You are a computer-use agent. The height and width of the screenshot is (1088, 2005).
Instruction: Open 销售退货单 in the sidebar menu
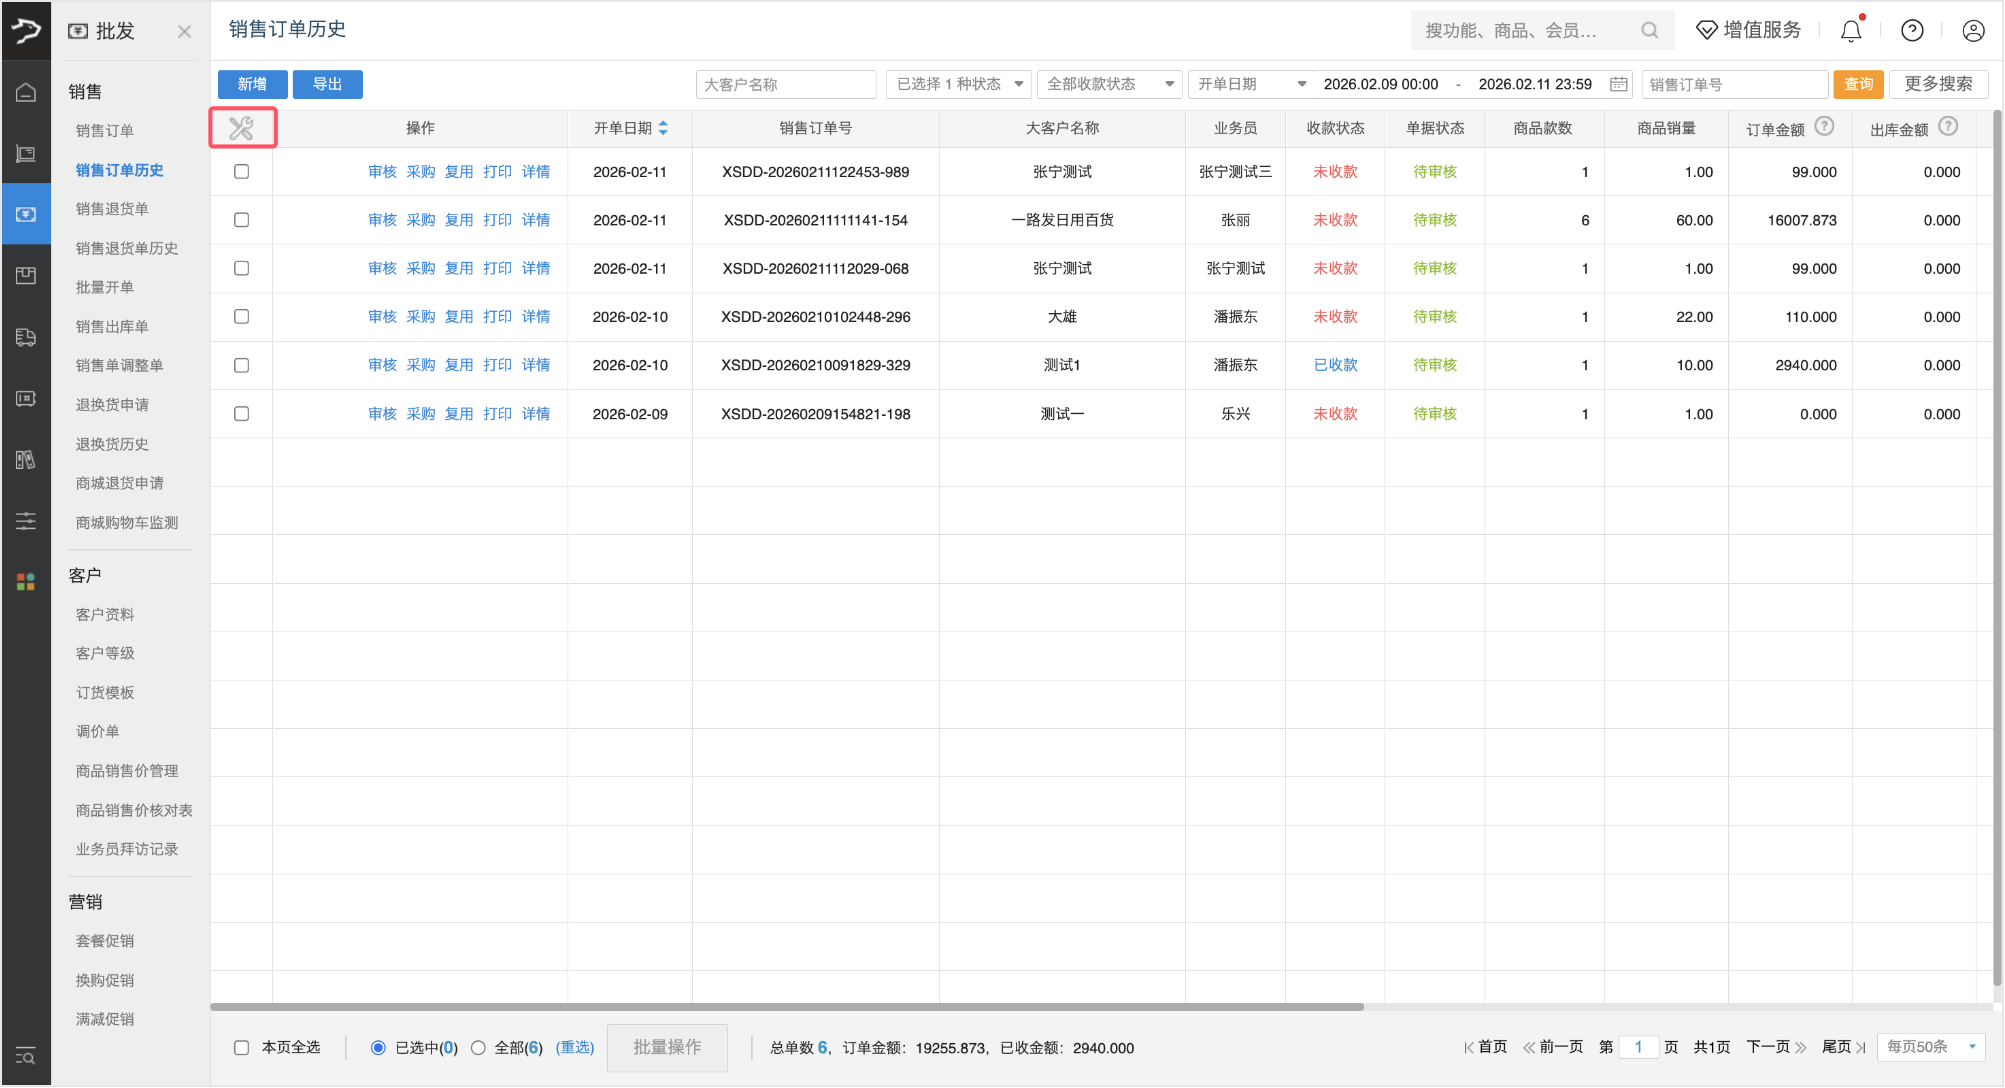[112, 209]
